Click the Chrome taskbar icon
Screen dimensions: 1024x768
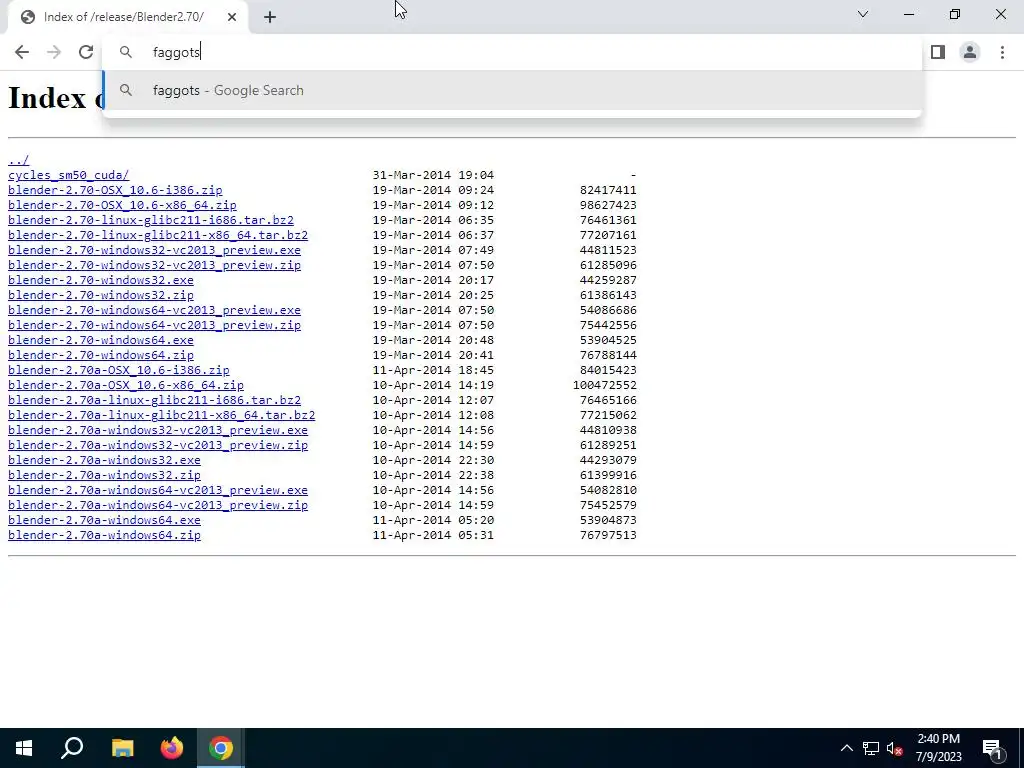221,748
